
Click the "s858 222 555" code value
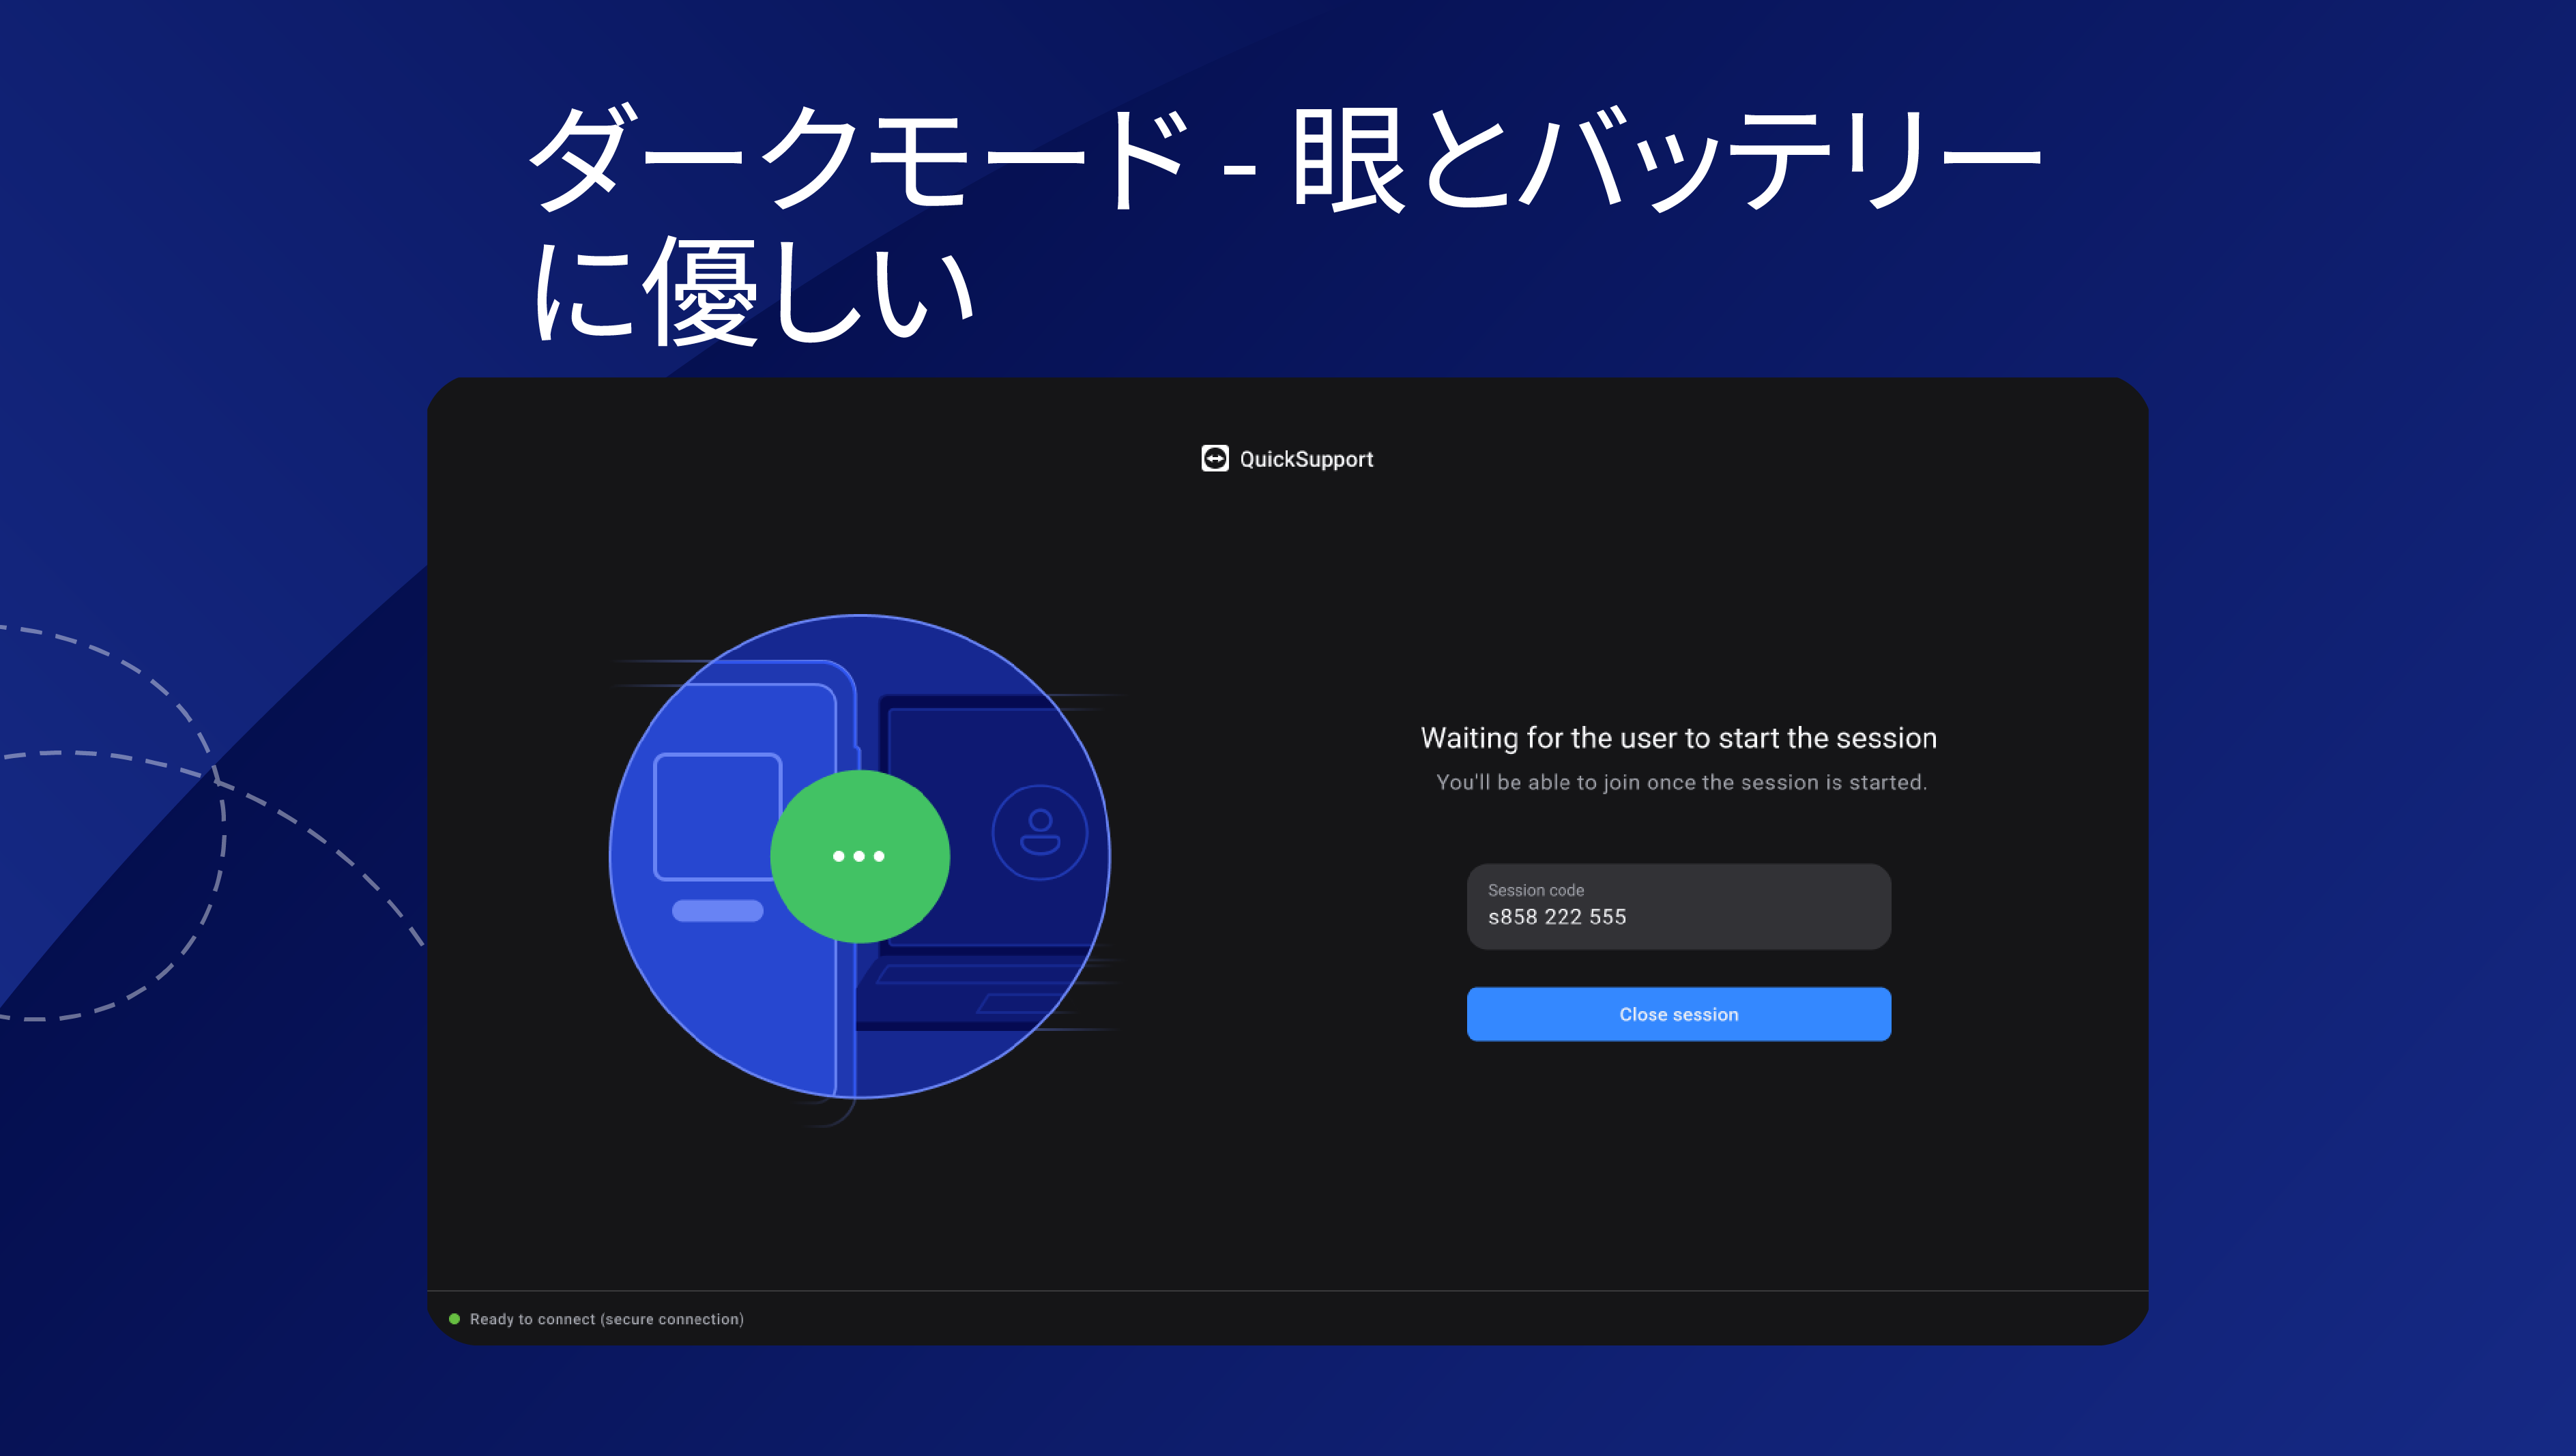(x=1557, y=917)
